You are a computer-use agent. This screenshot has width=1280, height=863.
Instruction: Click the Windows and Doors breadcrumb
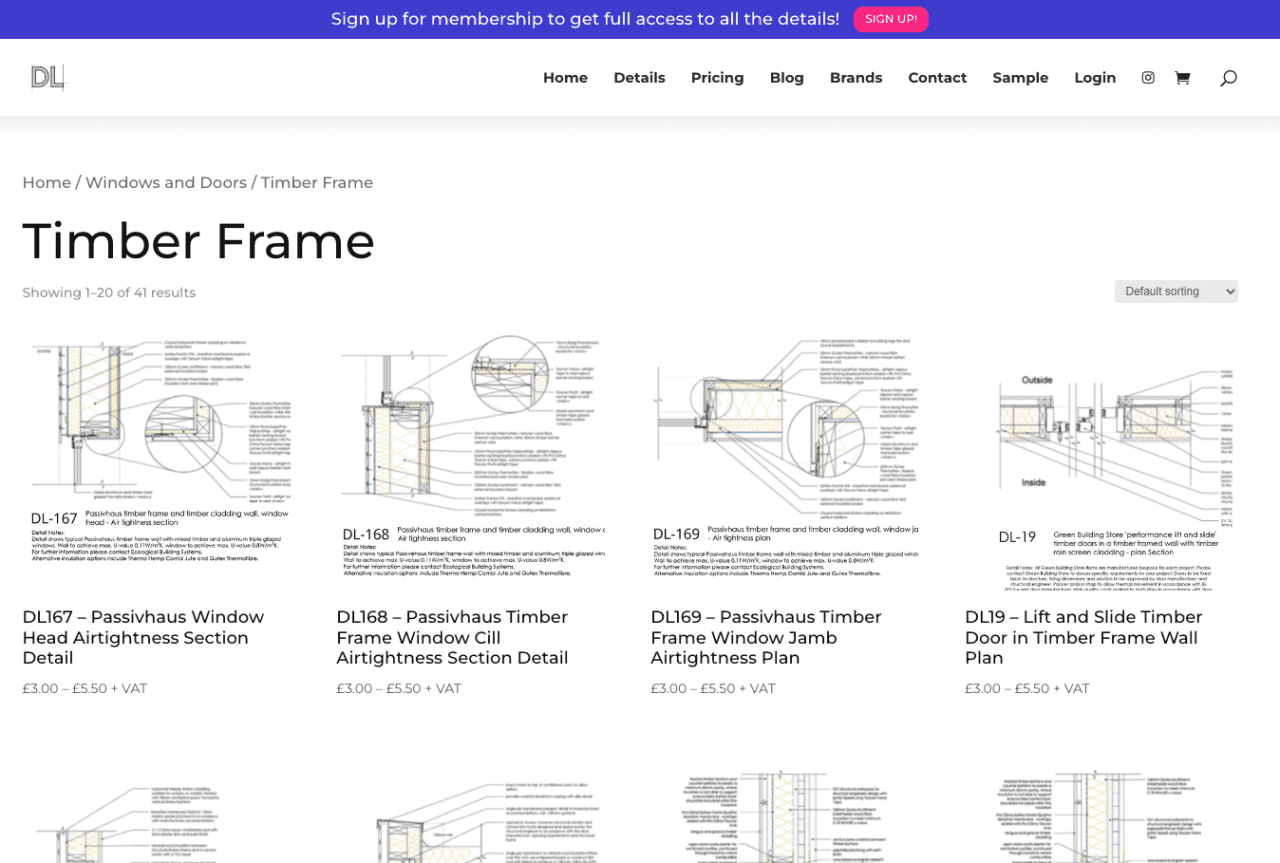coord(166,182)
